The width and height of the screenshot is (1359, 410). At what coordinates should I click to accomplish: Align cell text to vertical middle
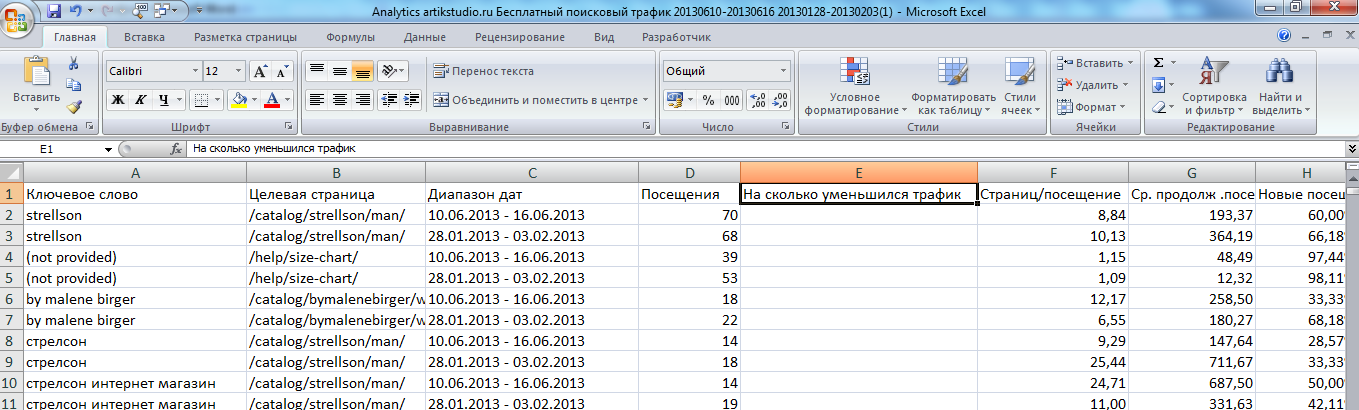click(x=339, y=71)
